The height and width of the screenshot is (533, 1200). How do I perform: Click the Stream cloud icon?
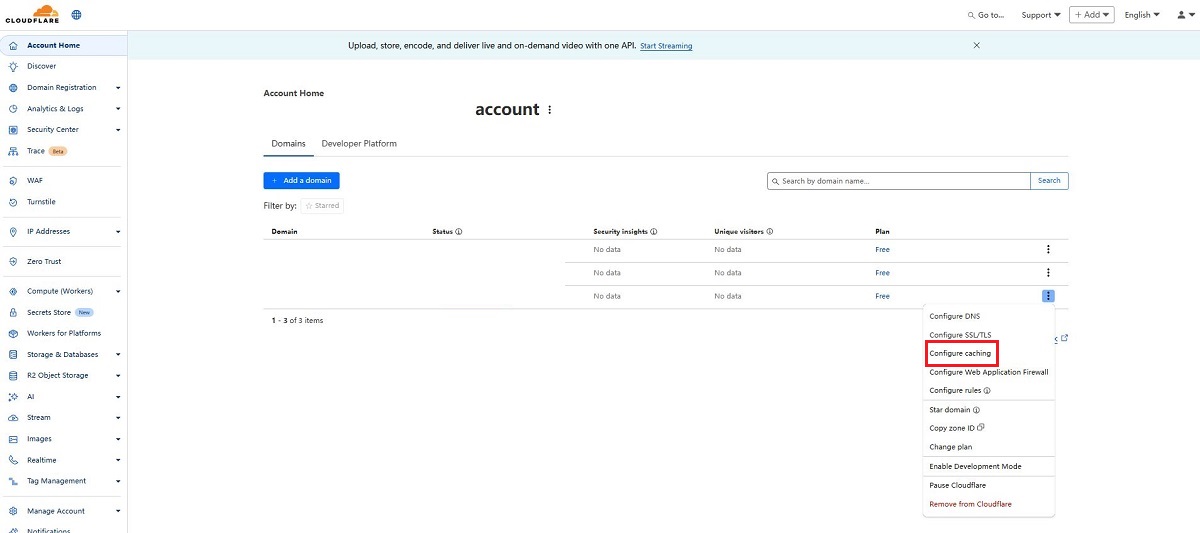[13, 417]
